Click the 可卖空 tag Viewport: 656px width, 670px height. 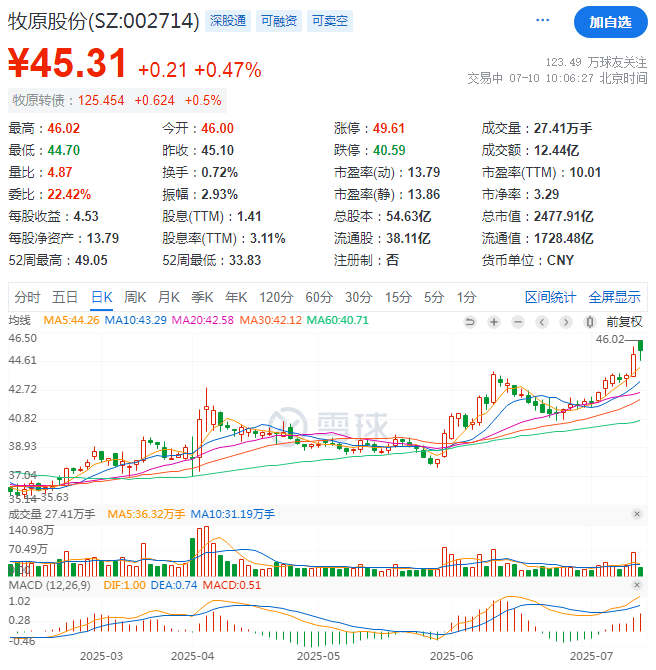coord(329,21)
